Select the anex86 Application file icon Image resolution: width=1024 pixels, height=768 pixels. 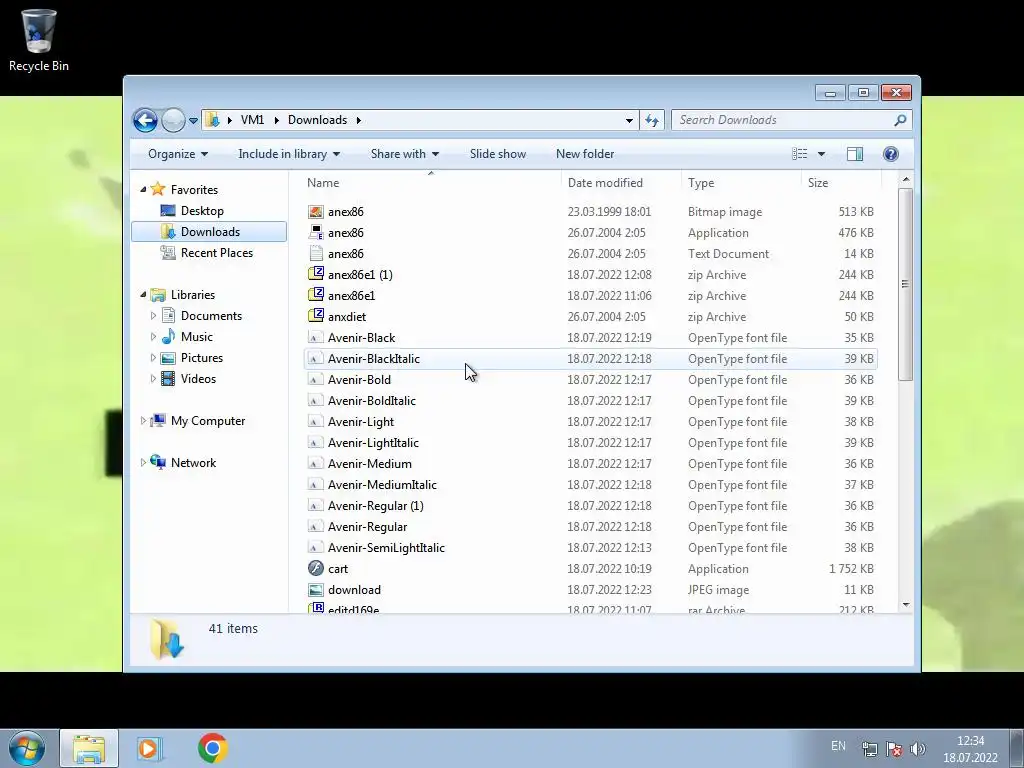315,232
